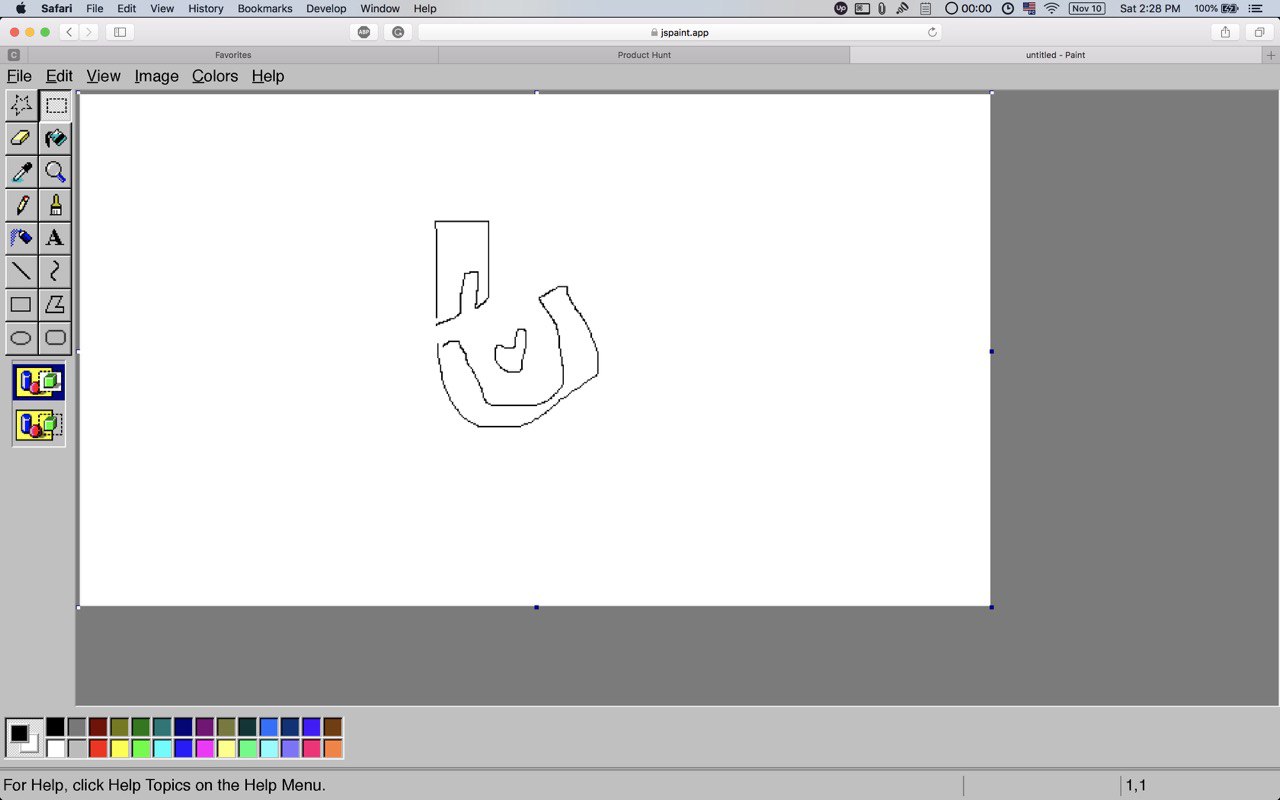1280x800 pixels.
Task: Click the foreground/background color indicator box
Action: pyautogui.click(x=24, y=738)
